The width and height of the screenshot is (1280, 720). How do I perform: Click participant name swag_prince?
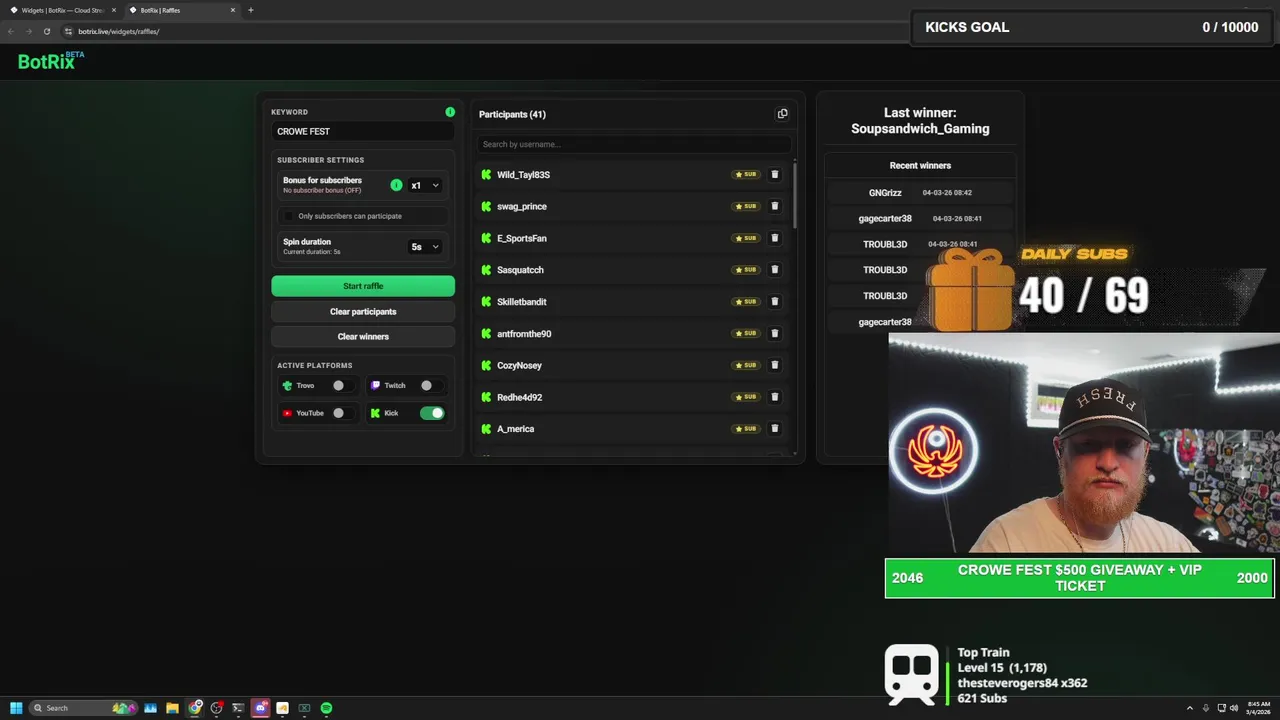click(x=522, y=206)
